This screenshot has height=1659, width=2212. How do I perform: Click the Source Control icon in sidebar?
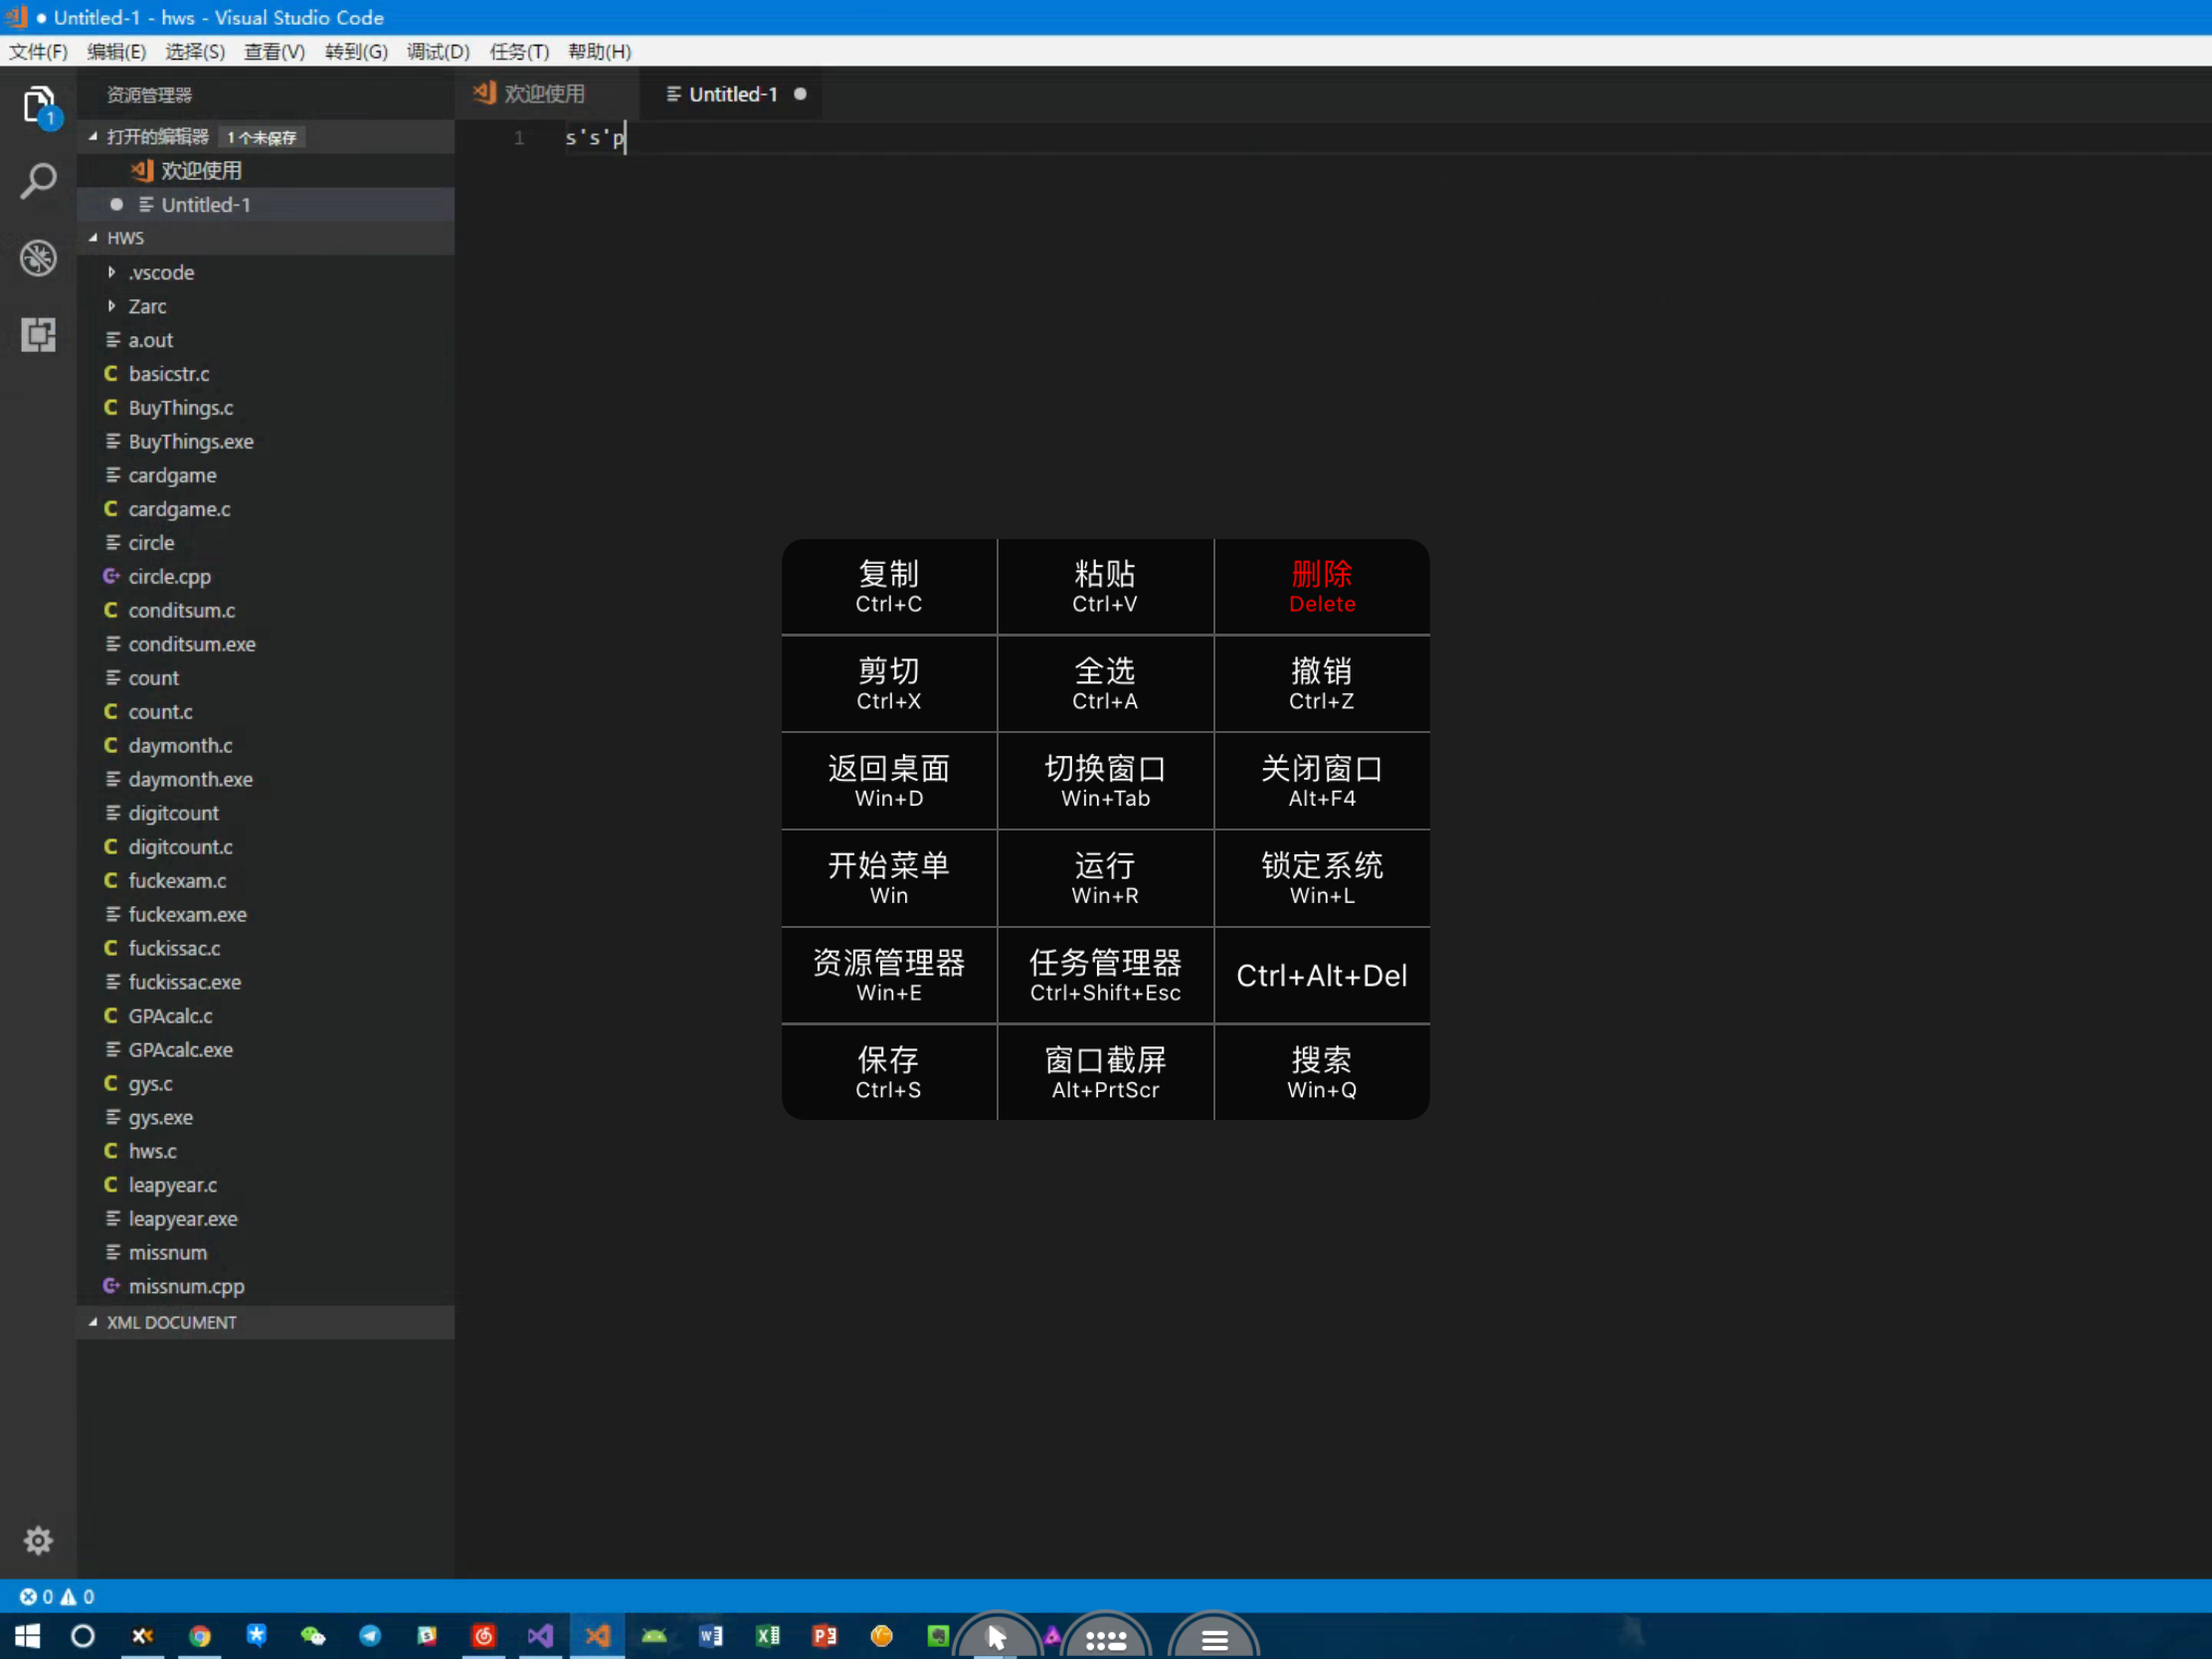(x=39, y=258)
